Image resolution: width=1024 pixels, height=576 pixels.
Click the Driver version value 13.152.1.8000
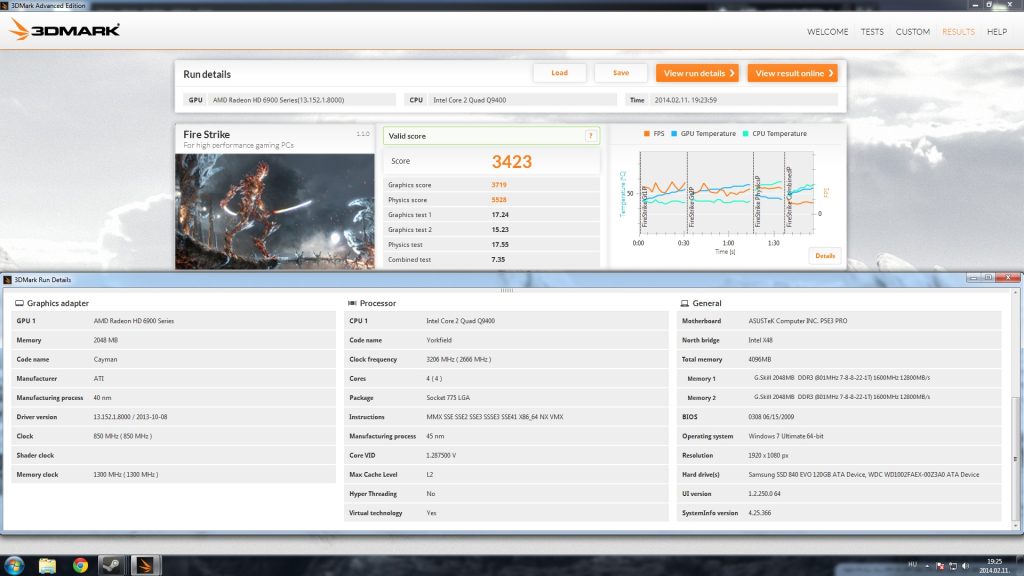tap(130, 417)
